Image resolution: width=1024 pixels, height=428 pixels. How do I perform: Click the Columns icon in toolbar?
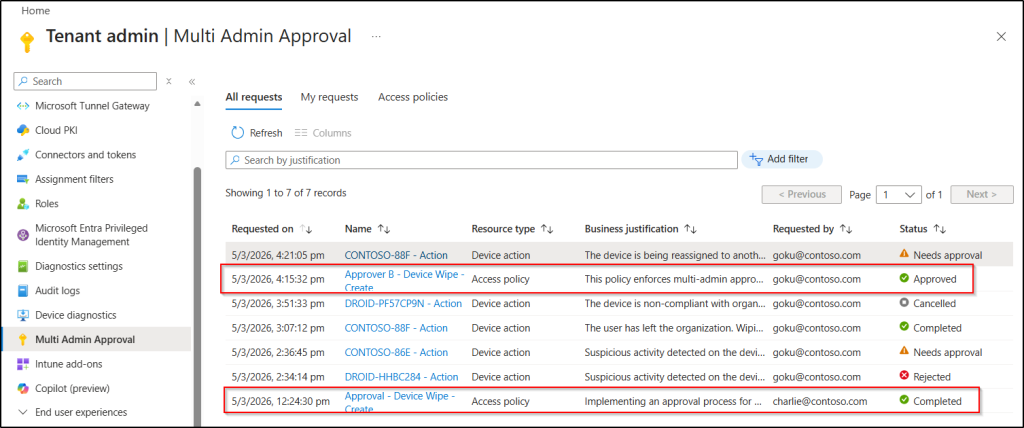(301, 133)
